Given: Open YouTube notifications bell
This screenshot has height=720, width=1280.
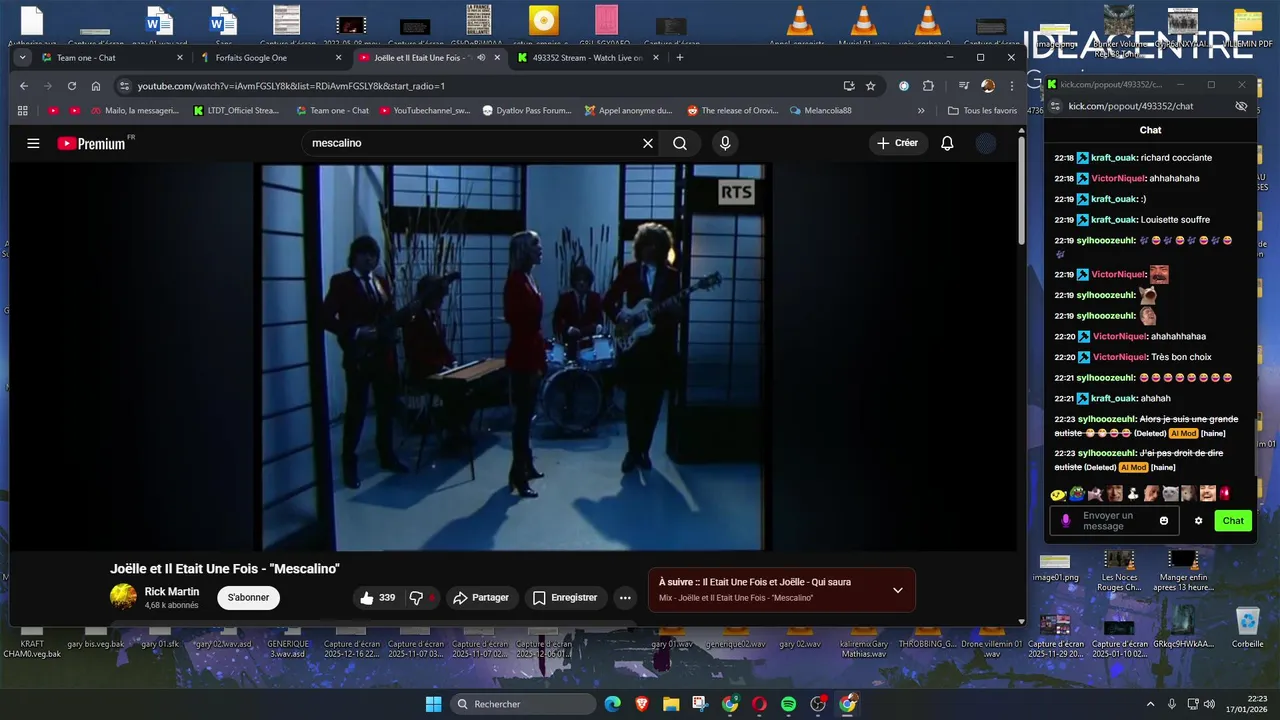Looking at the screenshot, I should click(x=947, y=143).
